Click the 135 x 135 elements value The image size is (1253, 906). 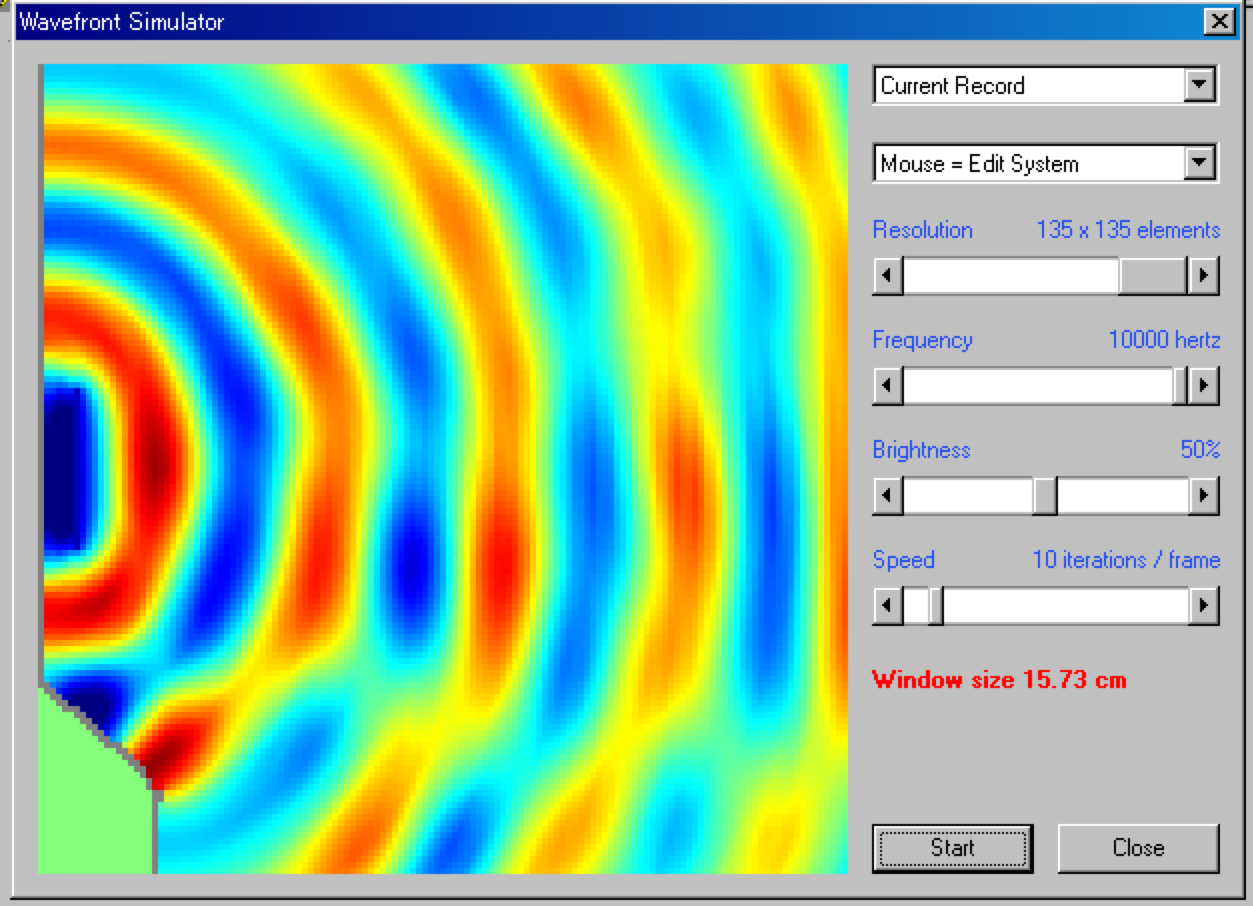click(1128, 230)
